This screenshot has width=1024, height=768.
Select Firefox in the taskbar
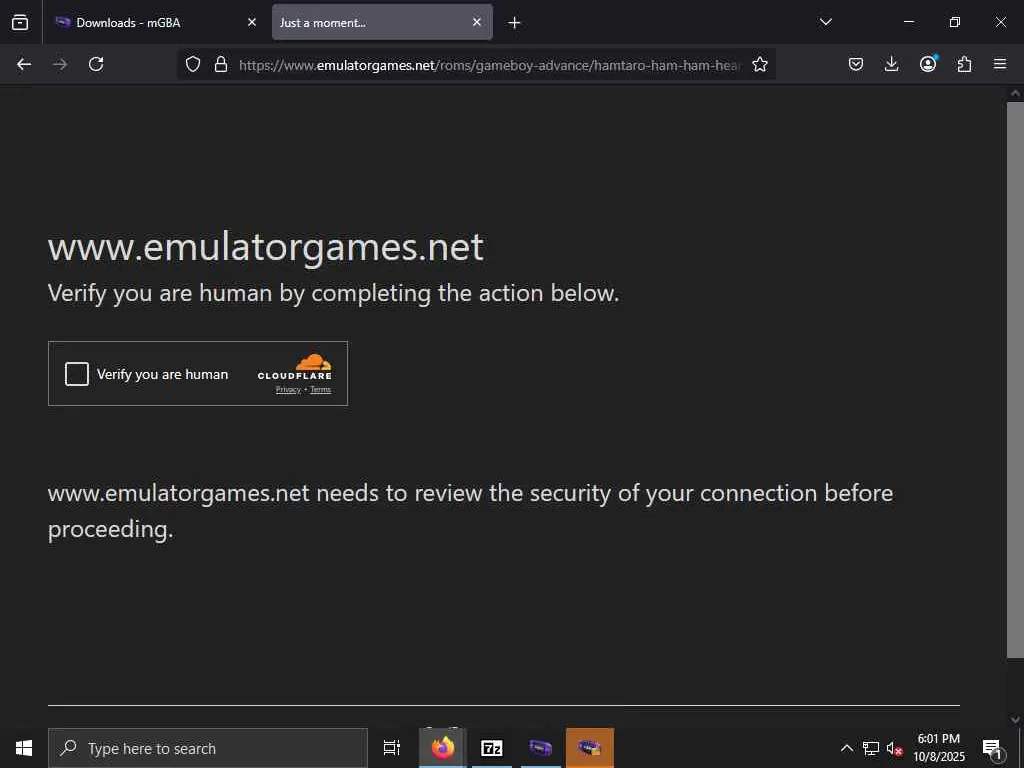point(443,748)
